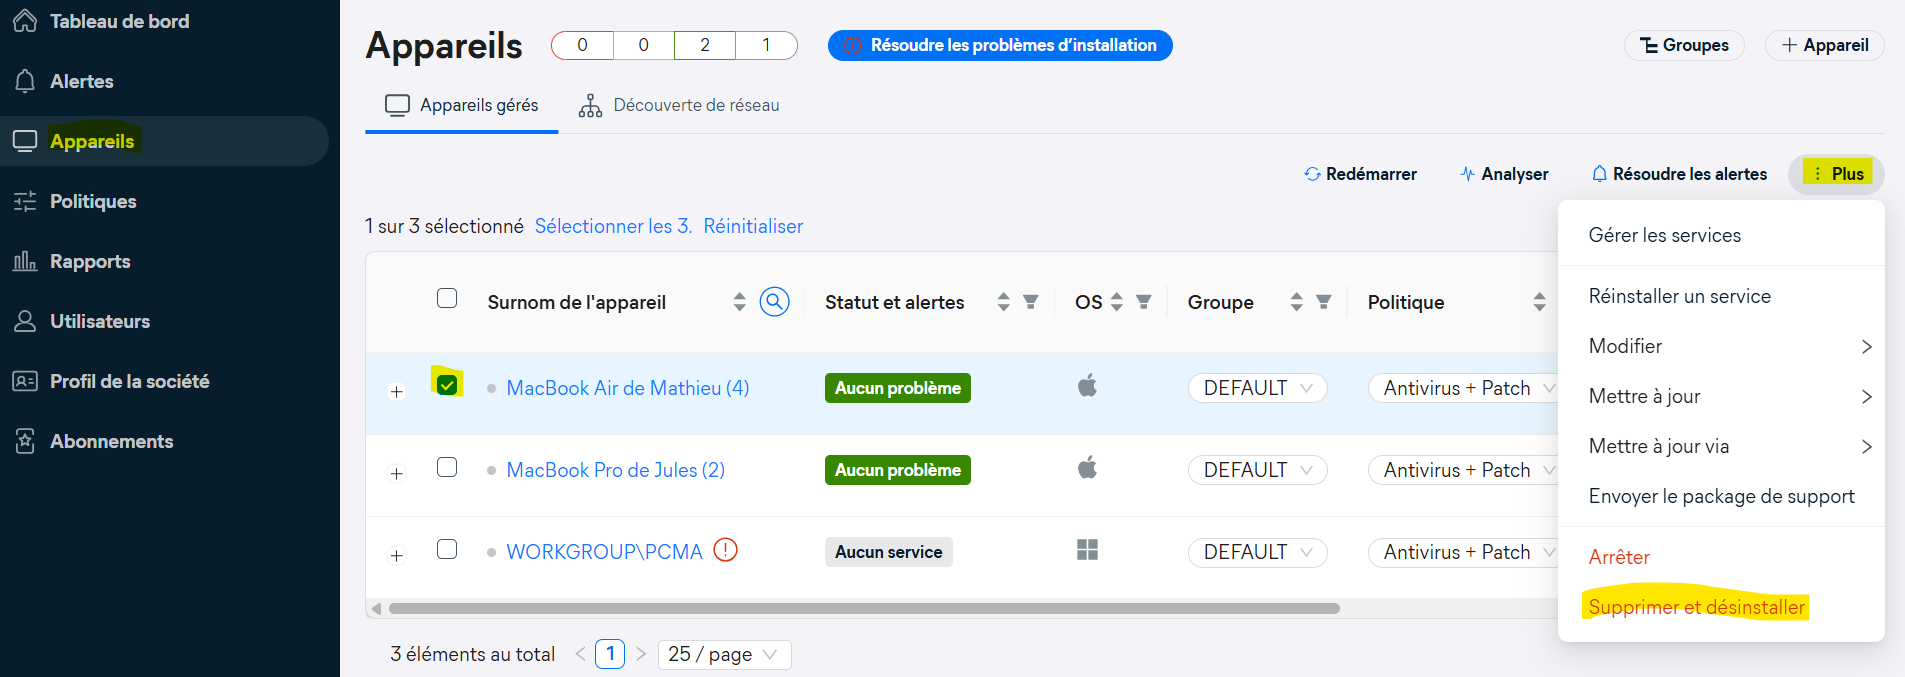Click the Réinitialiser selection link
This screenshot has width=1905, height=677.
click(x=753, y=226)
